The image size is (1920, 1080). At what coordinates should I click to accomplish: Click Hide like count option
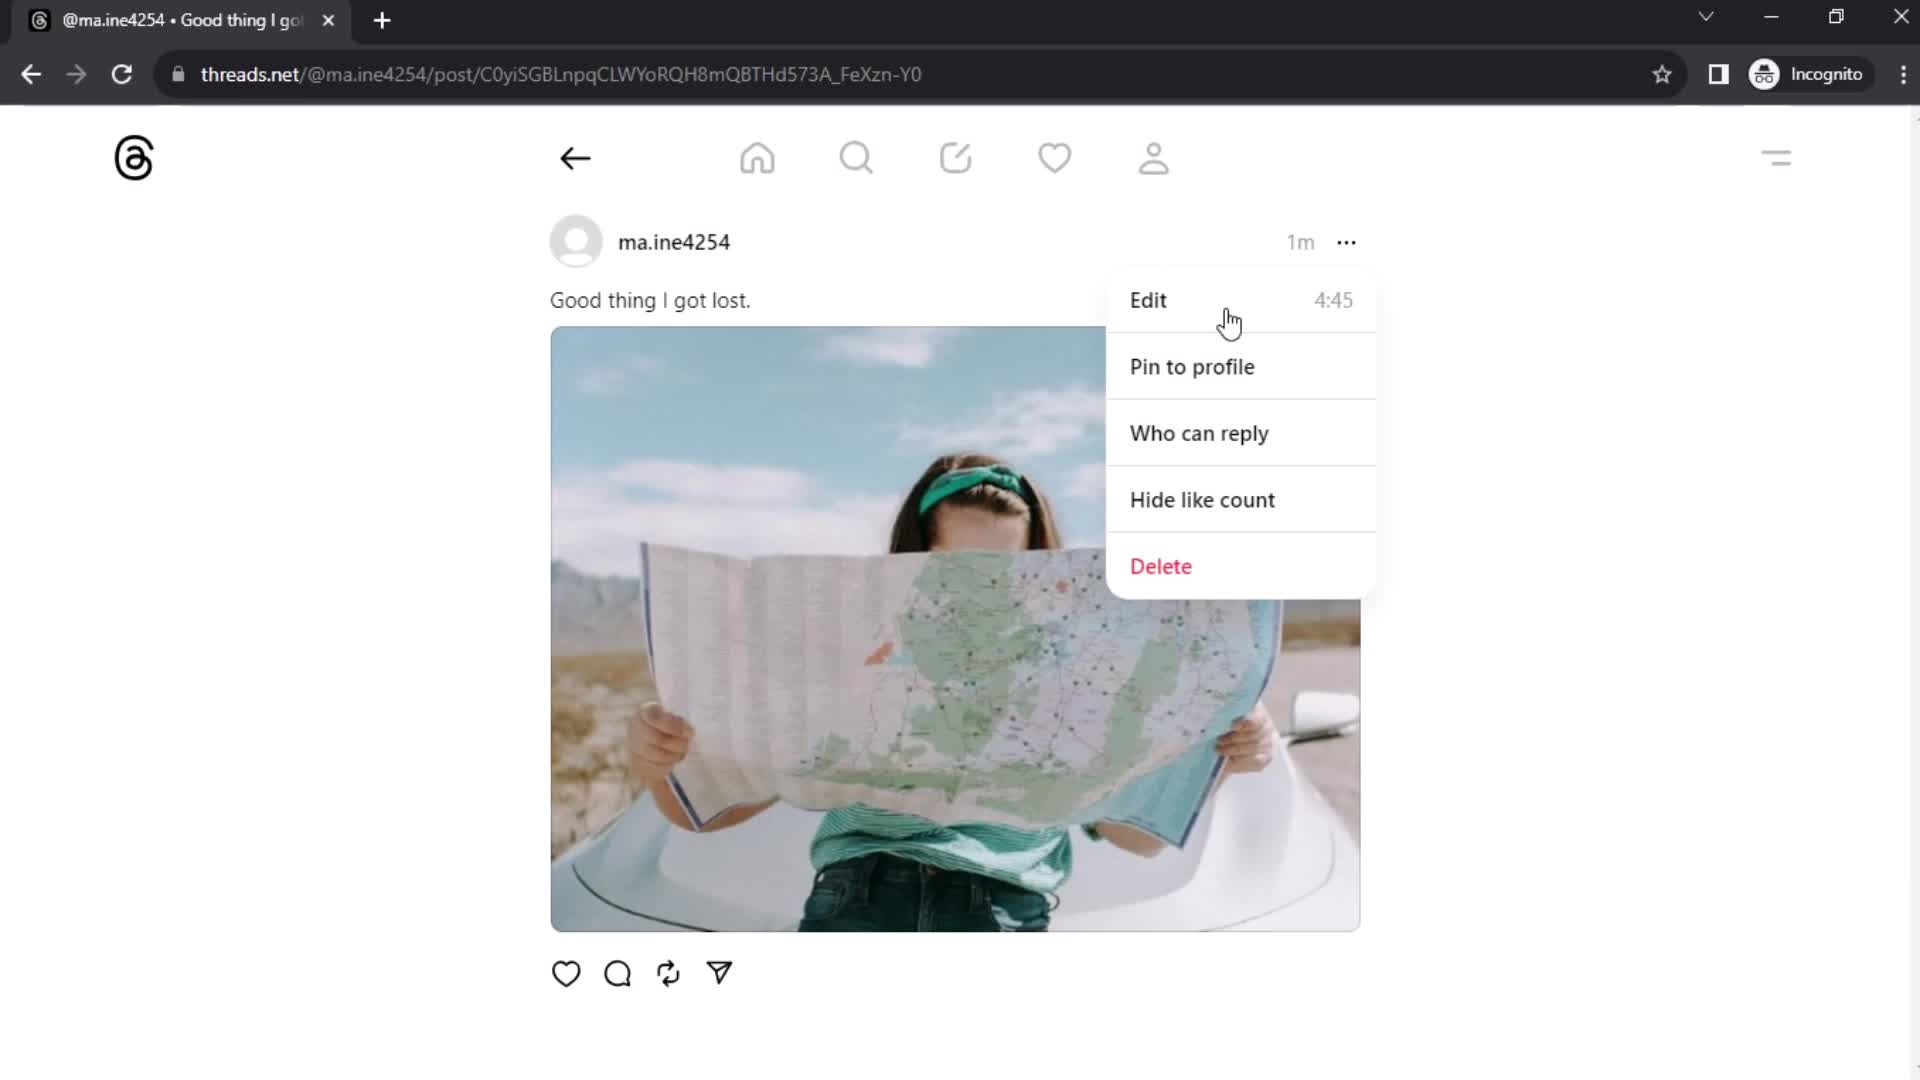click(1203, 498)
